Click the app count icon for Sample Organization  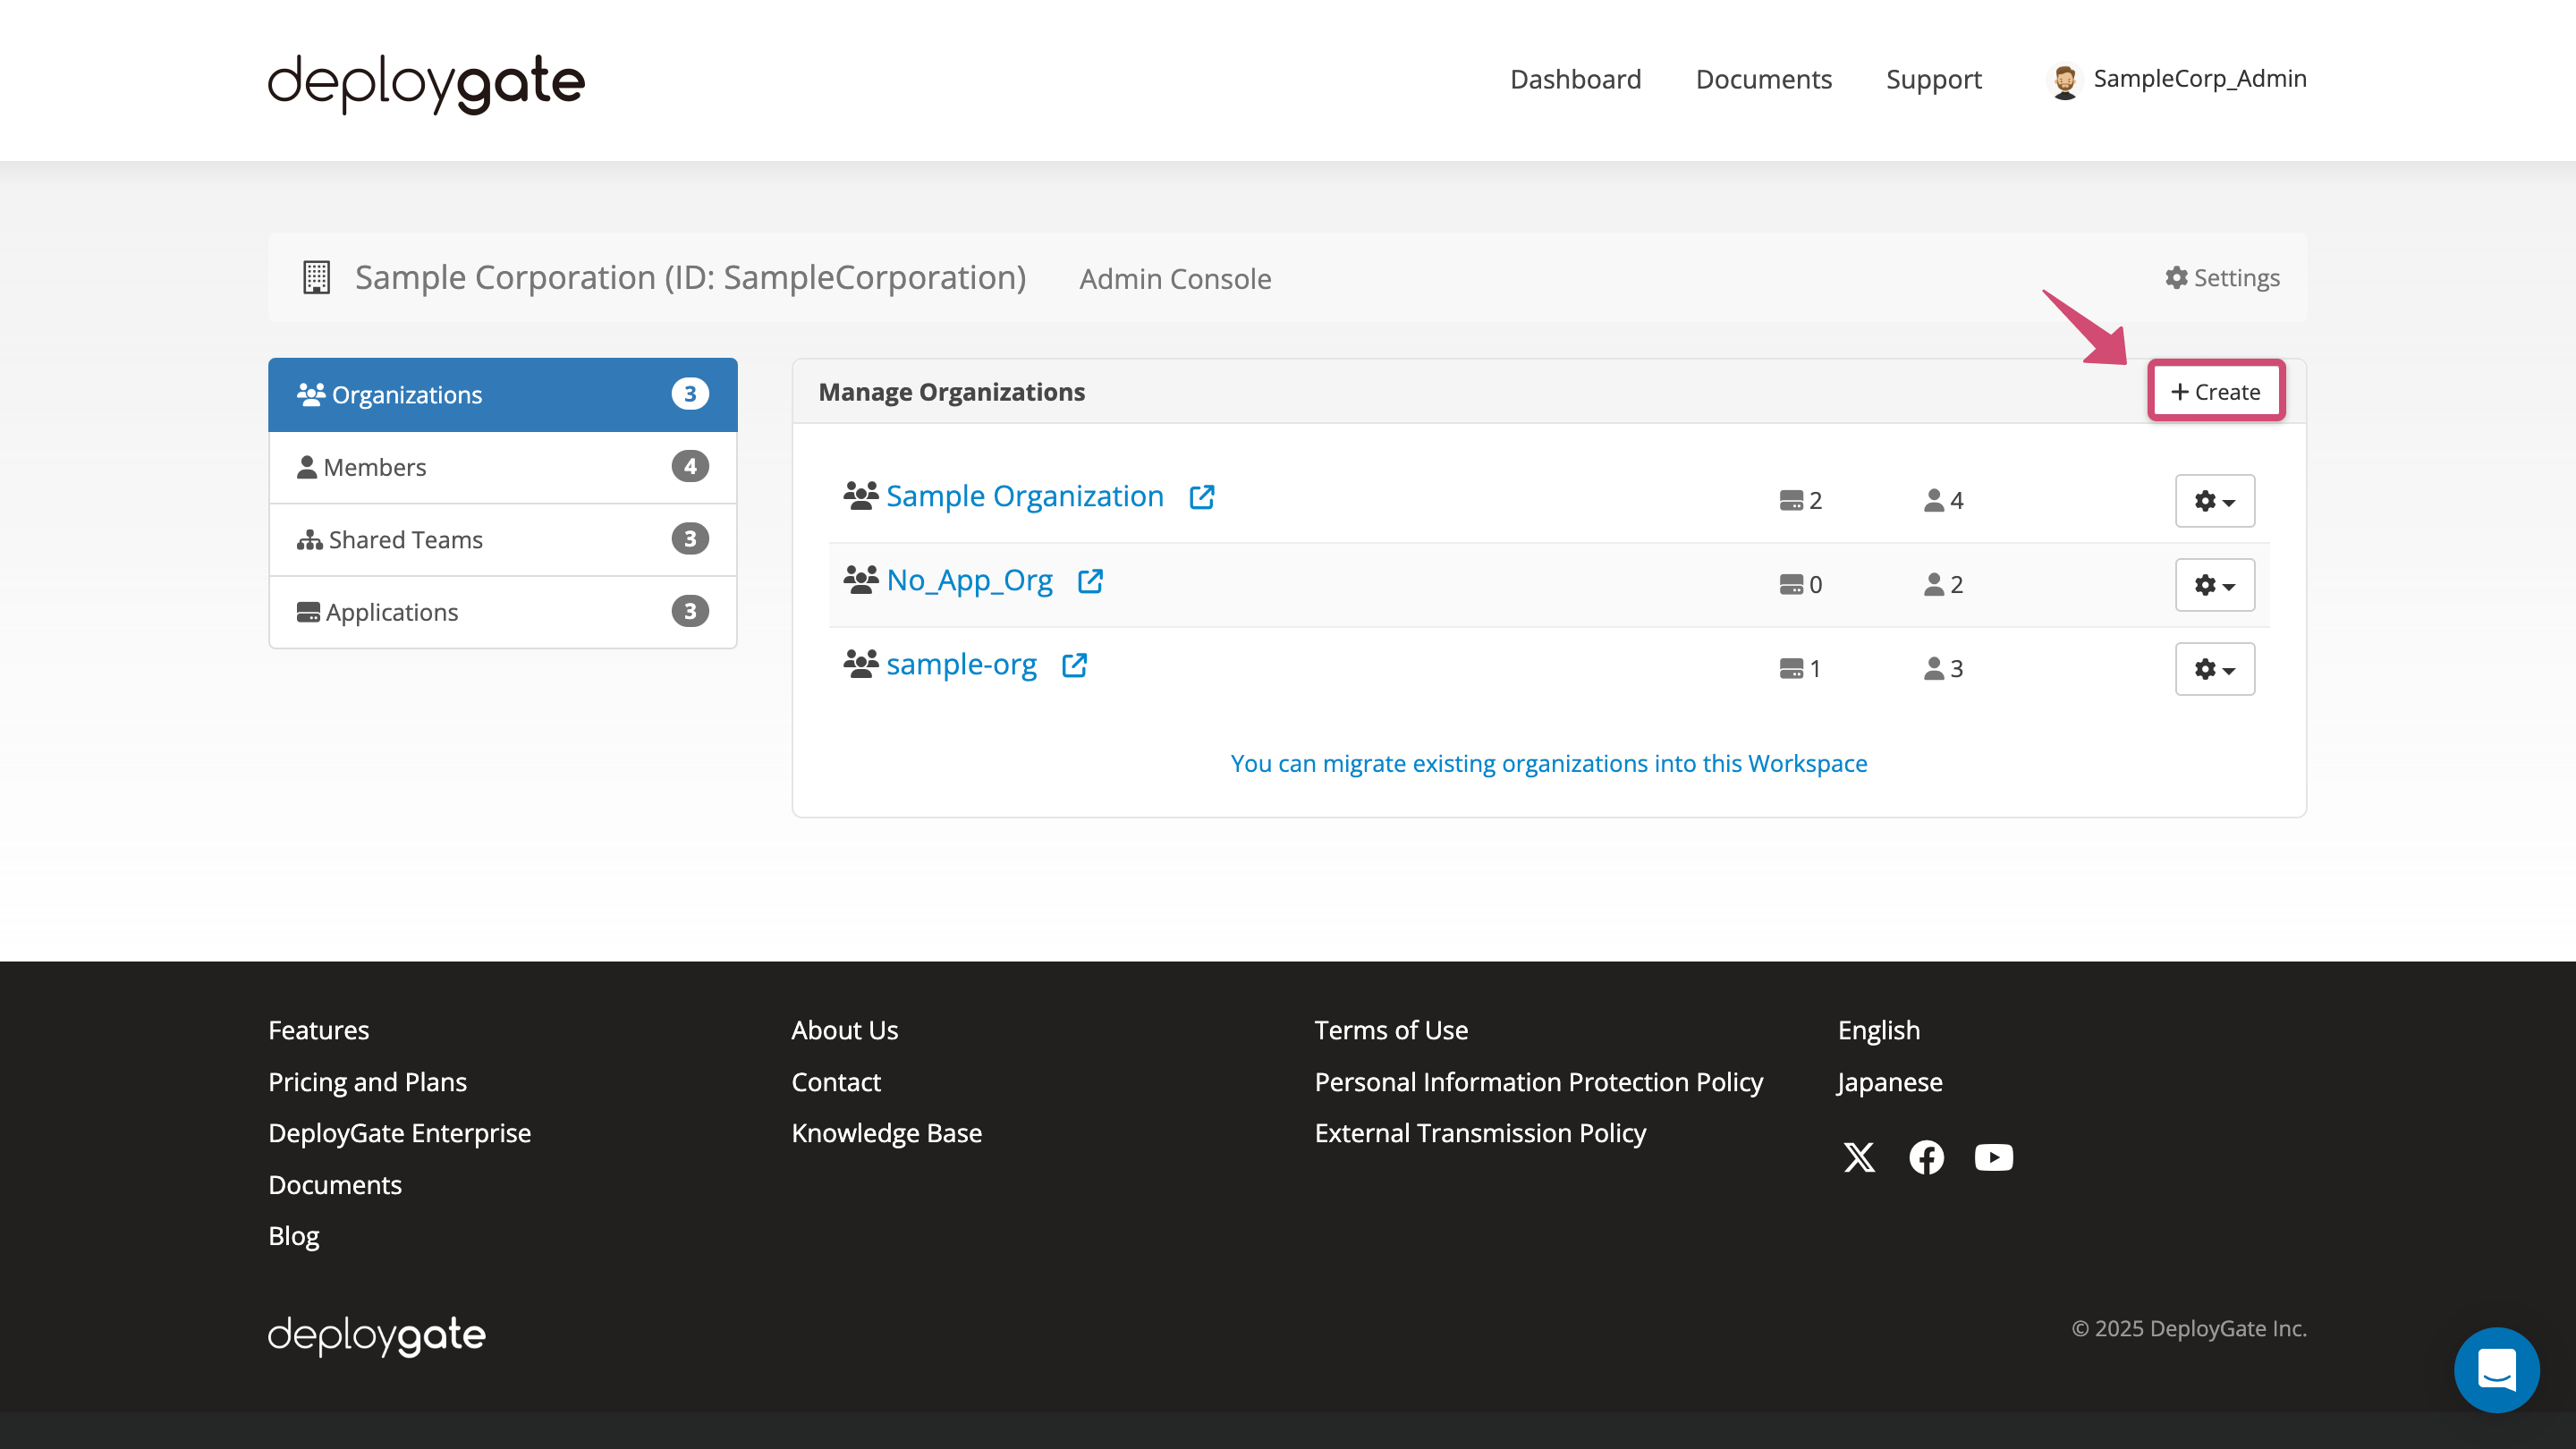click(x=1791, y=500)
